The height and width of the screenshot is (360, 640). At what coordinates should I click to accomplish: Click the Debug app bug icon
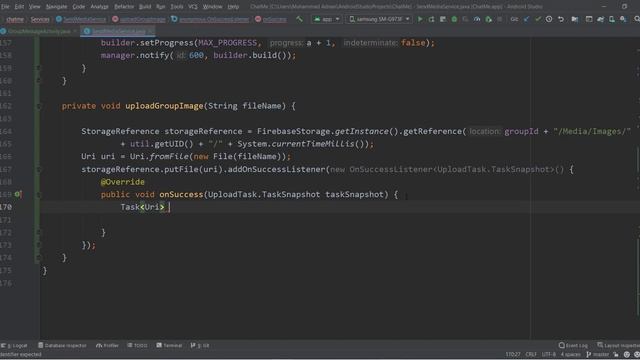click(x=454, y=19)
